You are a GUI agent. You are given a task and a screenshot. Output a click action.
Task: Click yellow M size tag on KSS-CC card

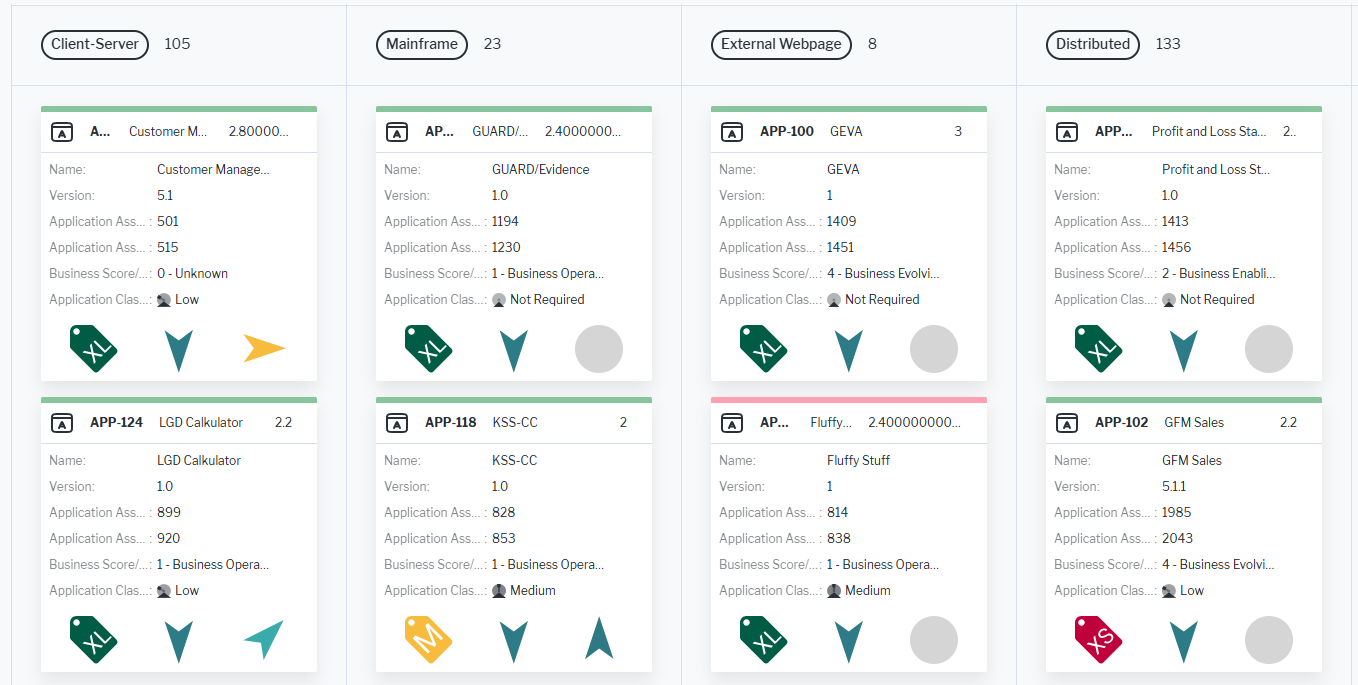click(429, 640)
